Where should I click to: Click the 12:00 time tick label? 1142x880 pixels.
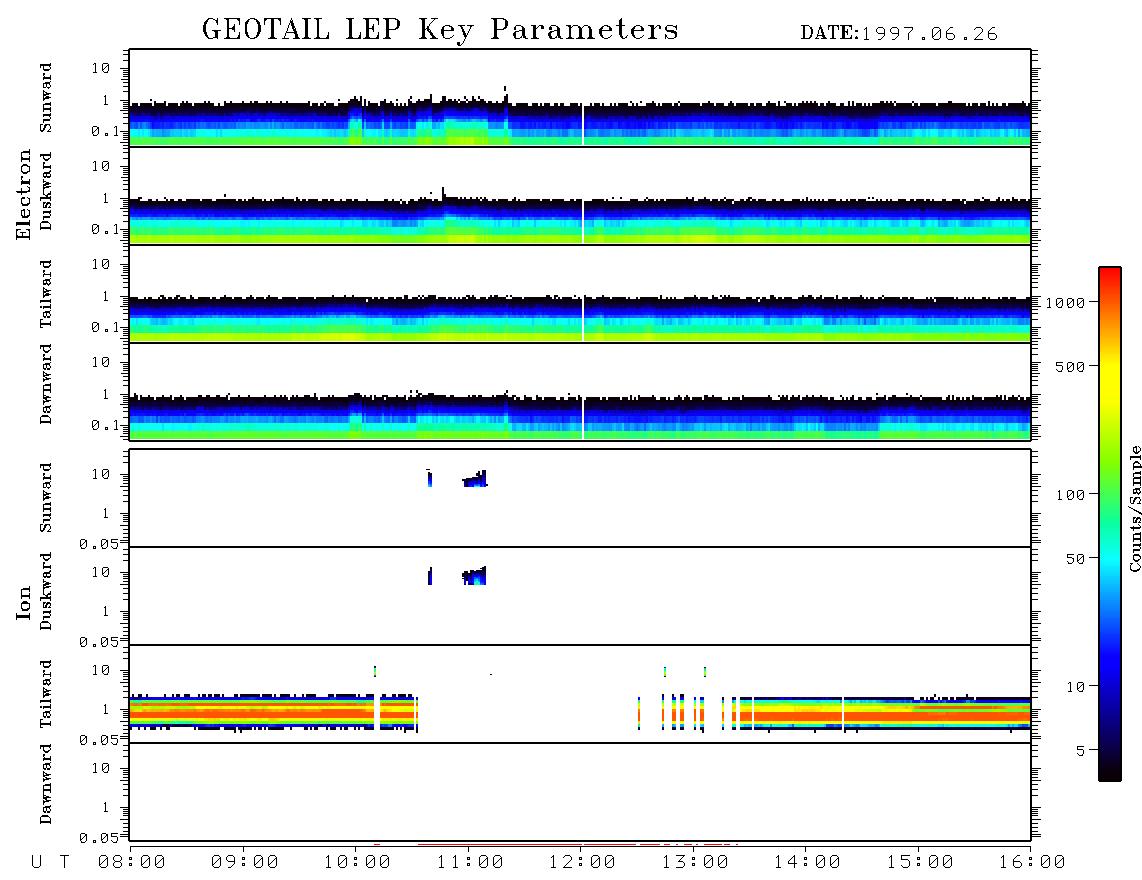tap(582, 863)
